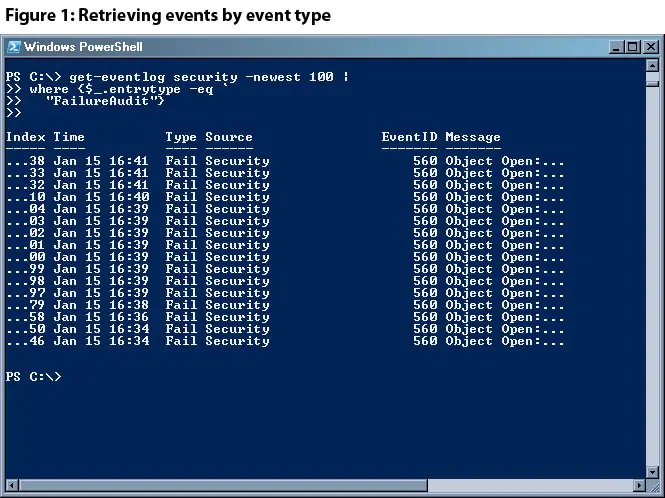Click the vertical scrollbar up arrow
The height and width of the screenshot is (498, 665).
tap(652, 65)
